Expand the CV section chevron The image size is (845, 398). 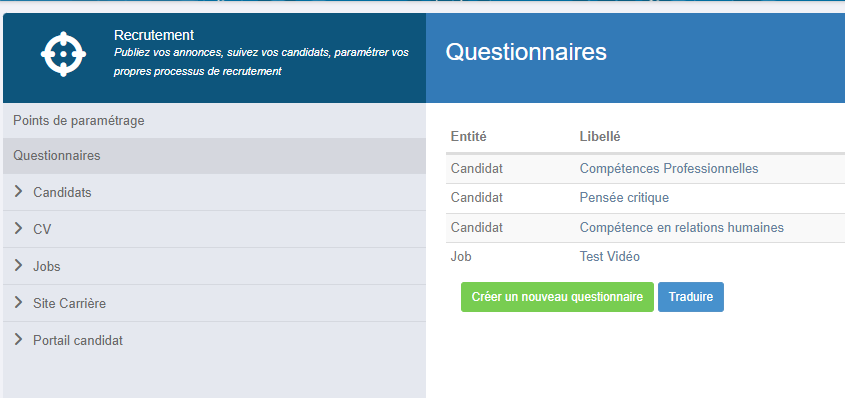tap(19, 228)
